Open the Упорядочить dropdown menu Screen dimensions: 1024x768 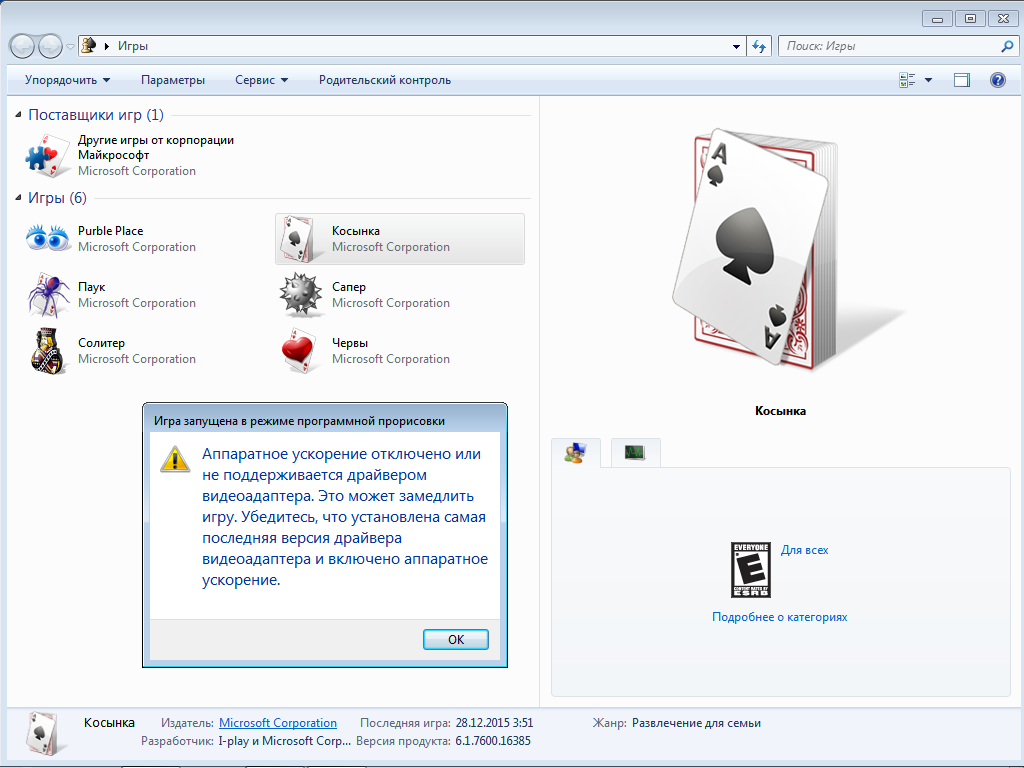67,80
